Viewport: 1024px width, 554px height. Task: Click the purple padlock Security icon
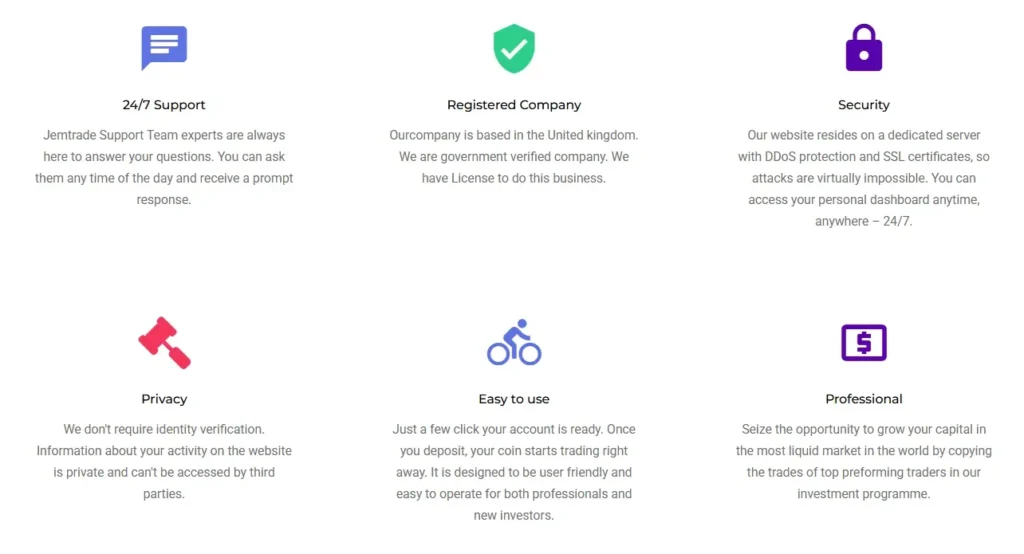(864, 48)
